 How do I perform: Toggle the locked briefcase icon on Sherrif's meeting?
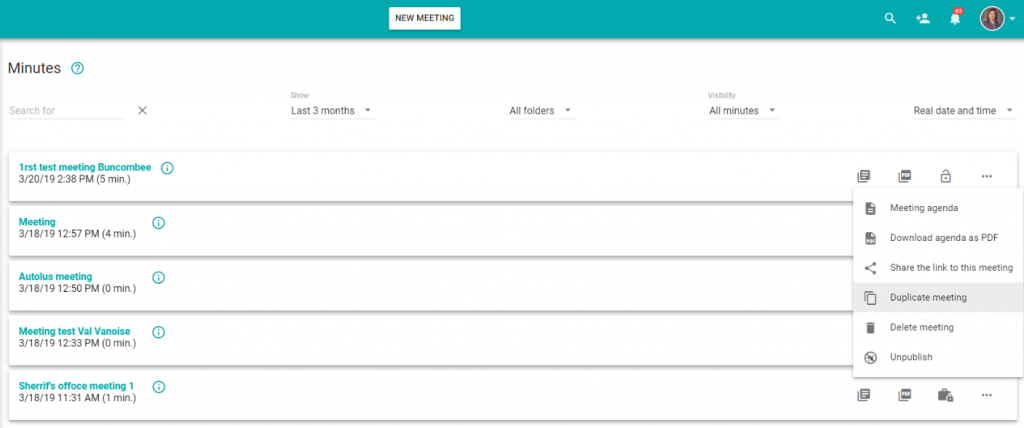(x=945, y=395)
